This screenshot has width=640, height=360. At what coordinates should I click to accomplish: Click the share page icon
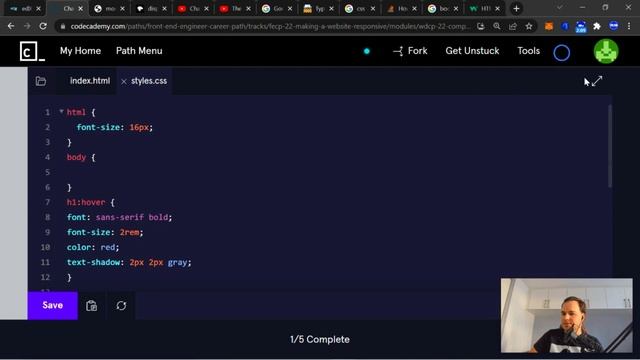tap(513, 27)
